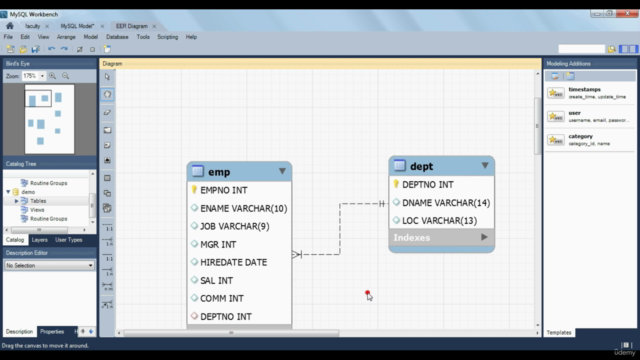Add the category template
Screen dimensions: 640x360
click(x=590, y=140)
